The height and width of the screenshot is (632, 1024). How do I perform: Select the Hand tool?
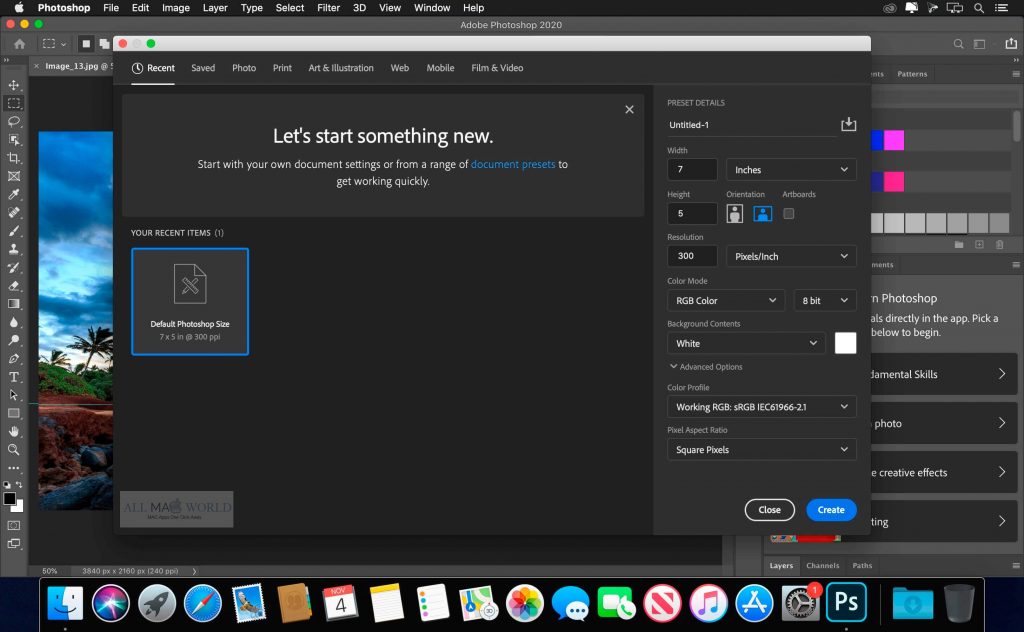[x=14, y=432]
